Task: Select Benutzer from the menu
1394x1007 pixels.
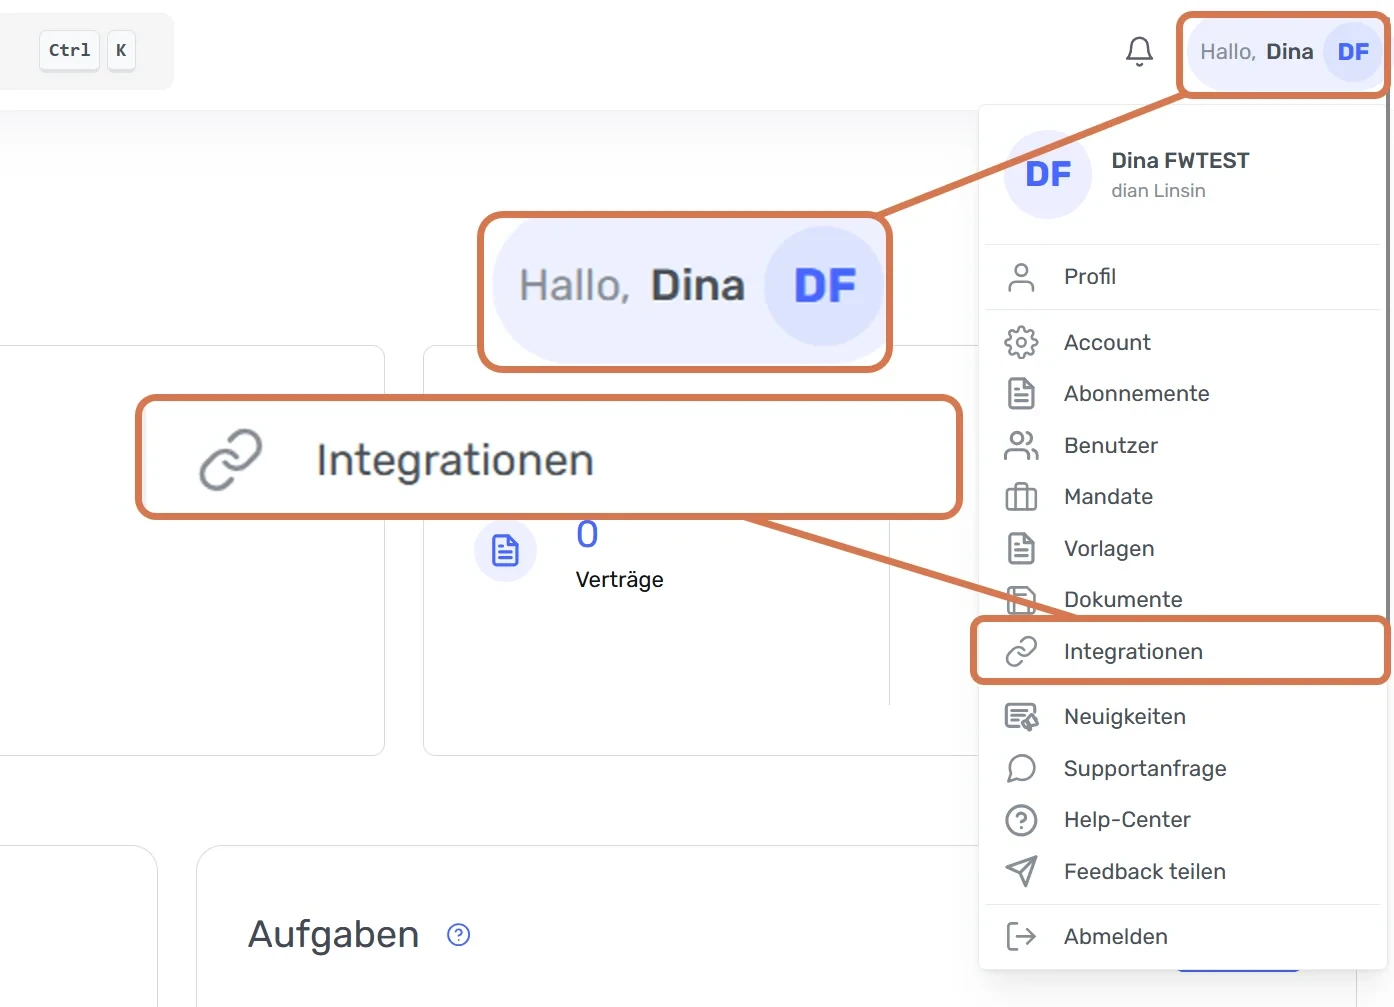Action: point(1182,446)
